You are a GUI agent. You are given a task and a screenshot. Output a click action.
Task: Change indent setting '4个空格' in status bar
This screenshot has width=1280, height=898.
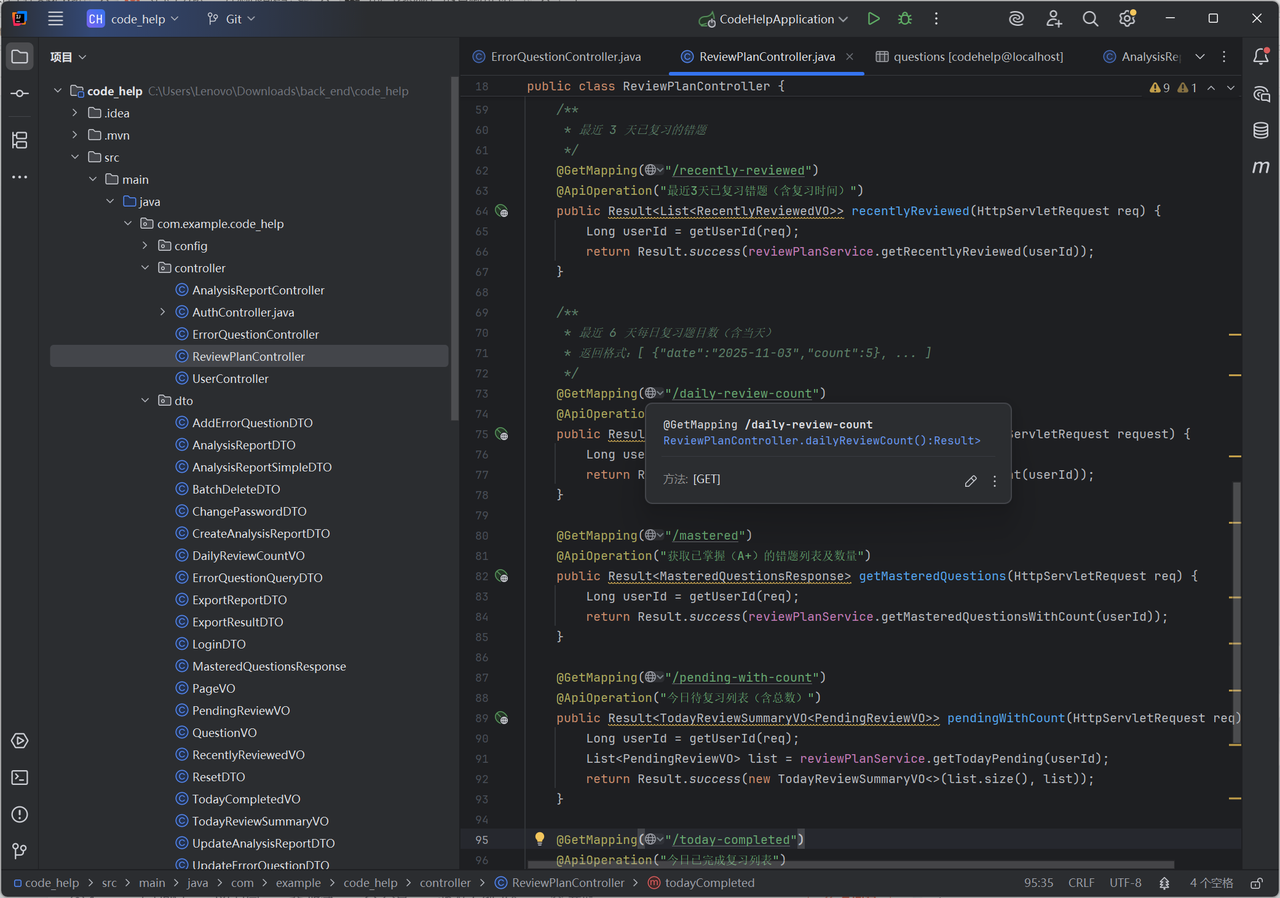1211,883
